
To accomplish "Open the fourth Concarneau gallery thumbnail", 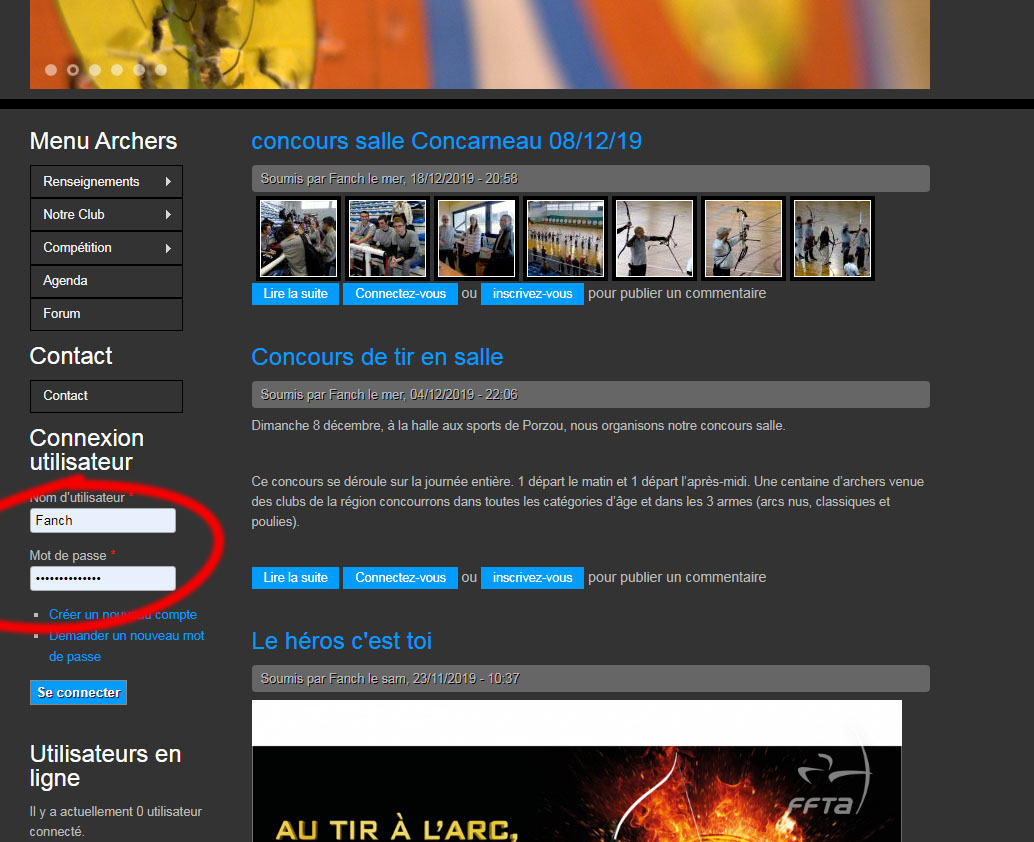I will pos(565,238).
